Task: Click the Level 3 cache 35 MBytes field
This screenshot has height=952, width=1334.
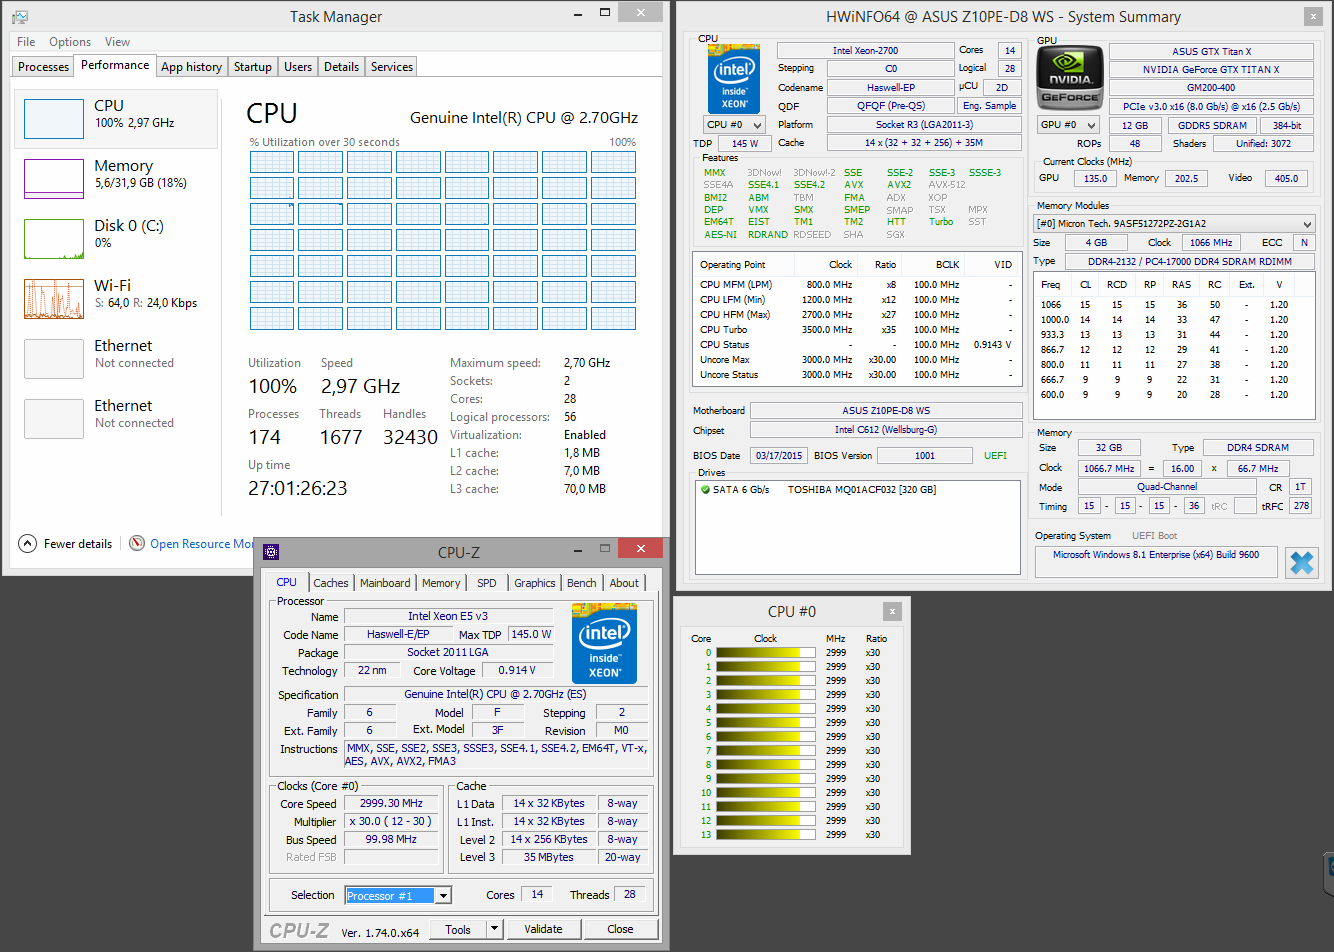Action: 549,858
